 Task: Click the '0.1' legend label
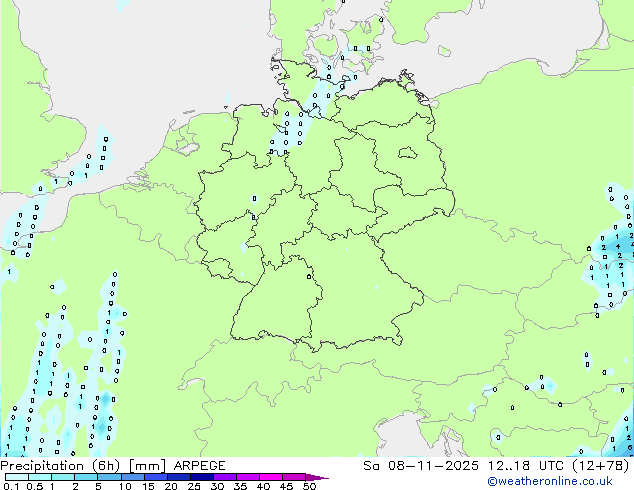(x=11, y=486)
